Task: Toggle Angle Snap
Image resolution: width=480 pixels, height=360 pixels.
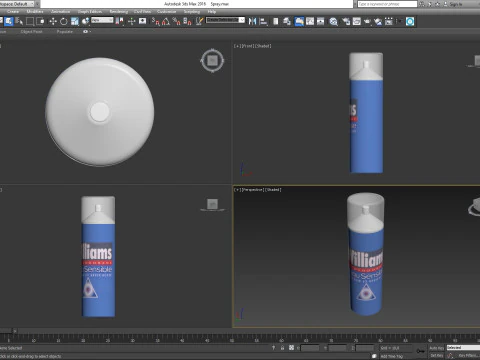Action: [166, 21]
